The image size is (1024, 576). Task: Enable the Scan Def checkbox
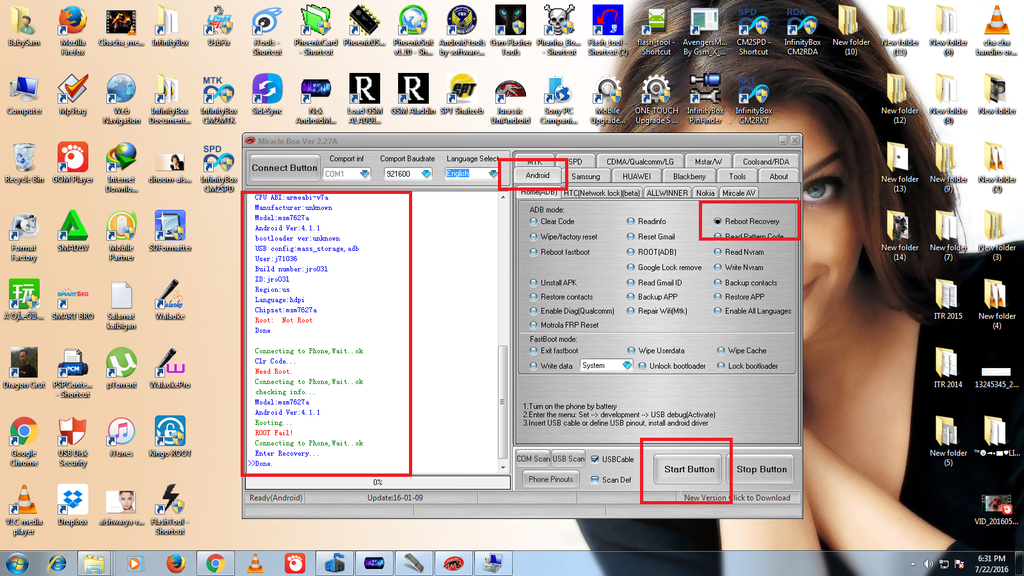click(595, 480)
